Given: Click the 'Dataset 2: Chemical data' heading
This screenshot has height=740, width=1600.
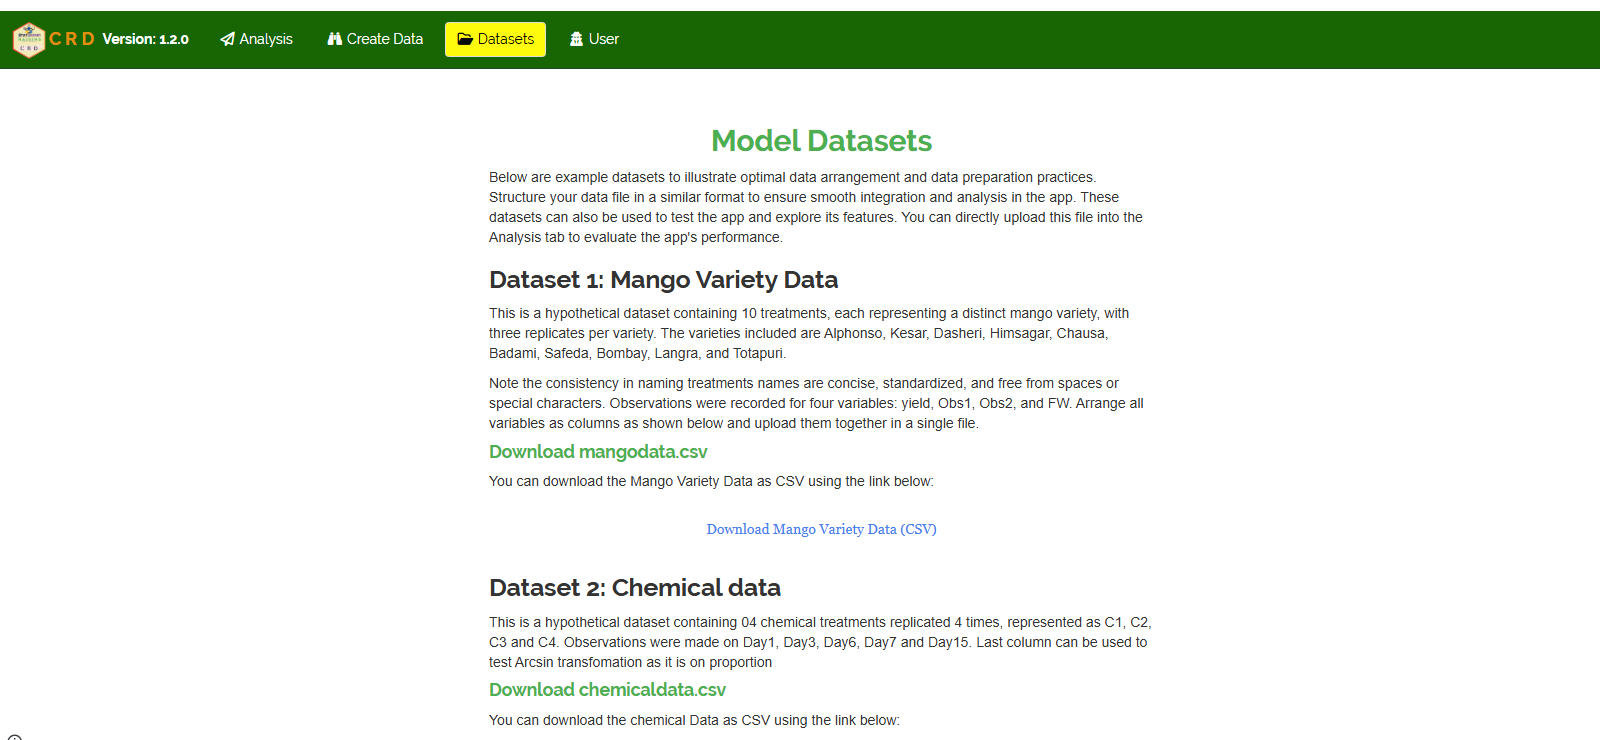Looking at the screenshot, I should coord(634,588).
